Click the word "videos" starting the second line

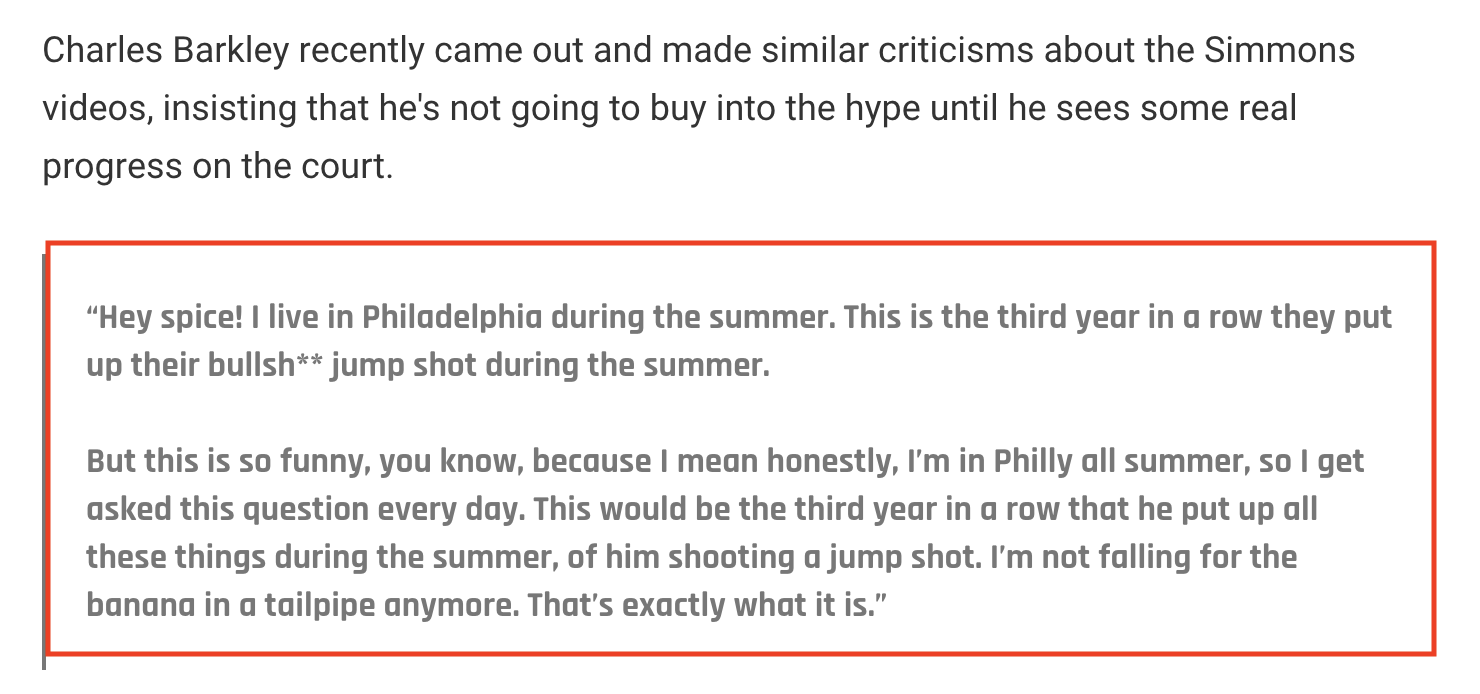tap(96, 108)
